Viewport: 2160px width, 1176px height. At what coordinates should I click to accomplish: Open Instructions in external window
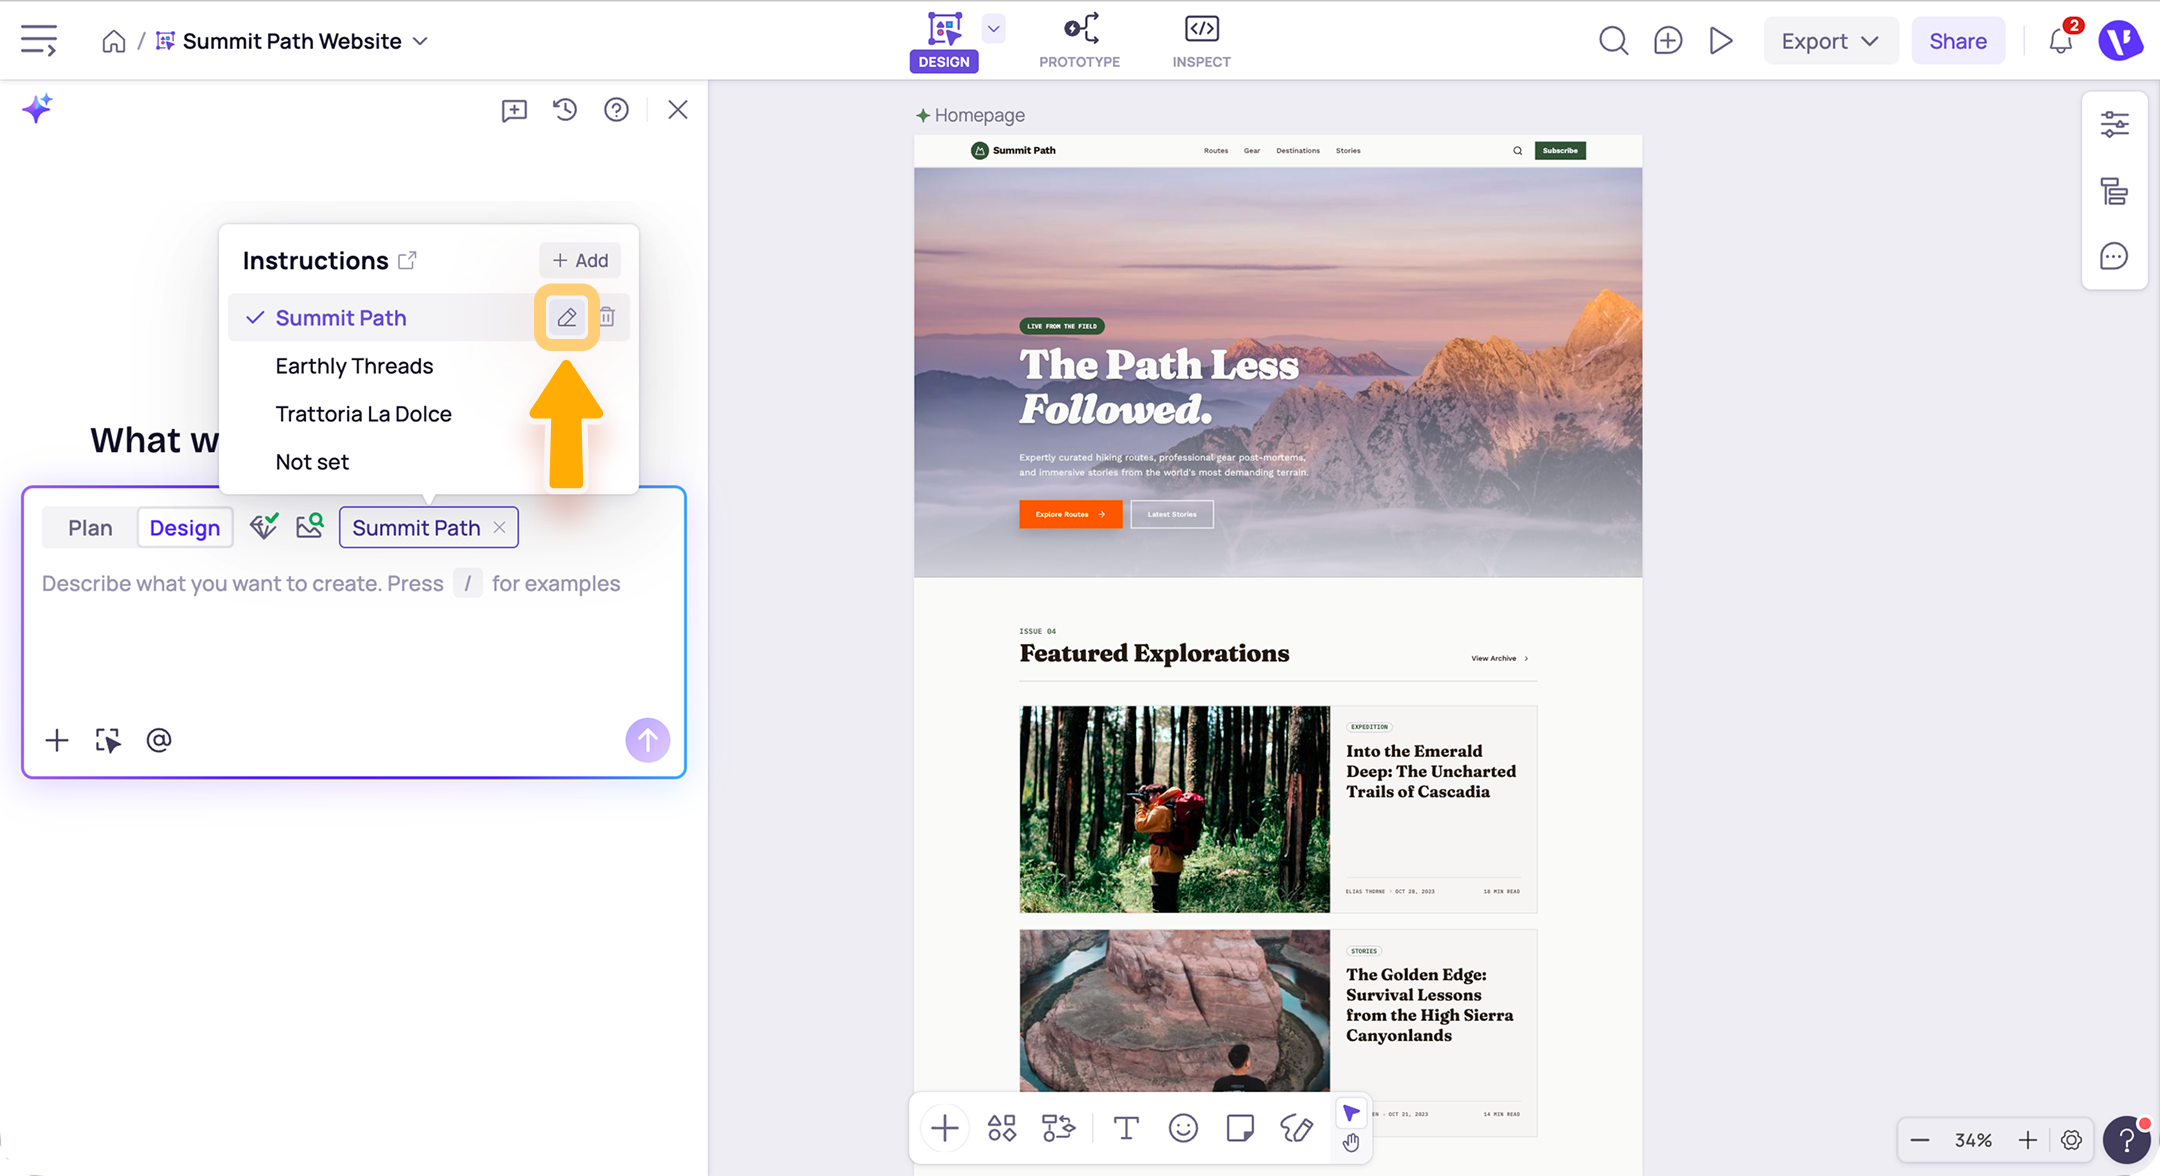(407, 260)
